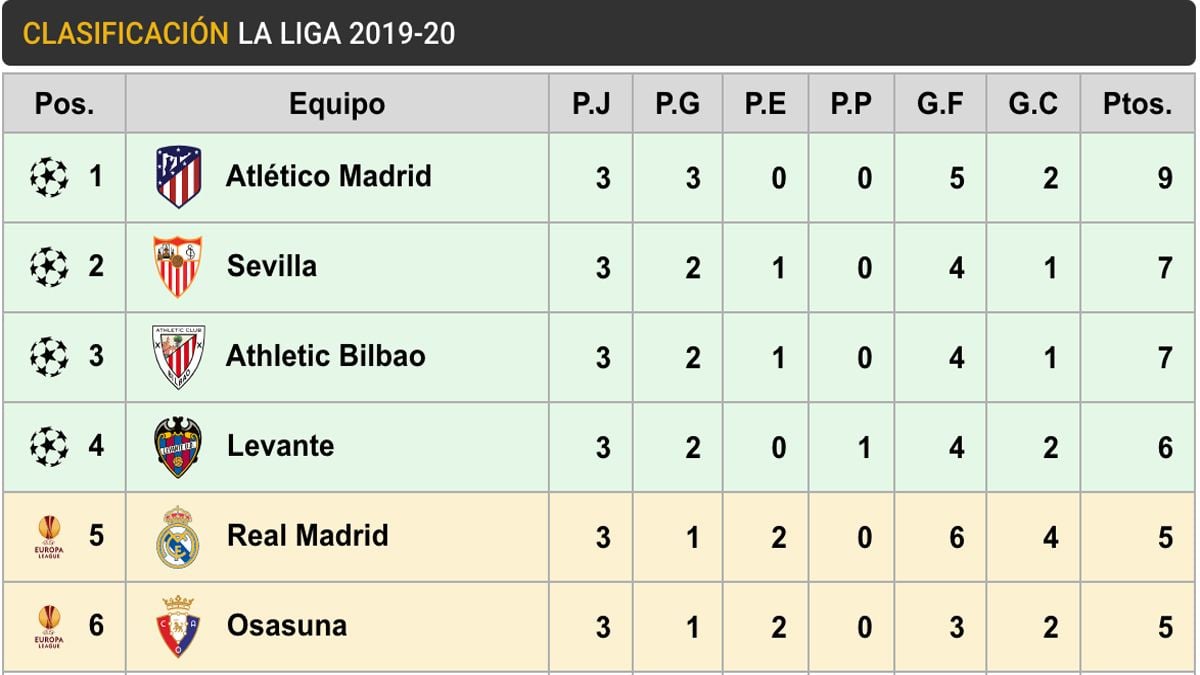
Task: Click the Equipo column header
Action: point(337,104)
